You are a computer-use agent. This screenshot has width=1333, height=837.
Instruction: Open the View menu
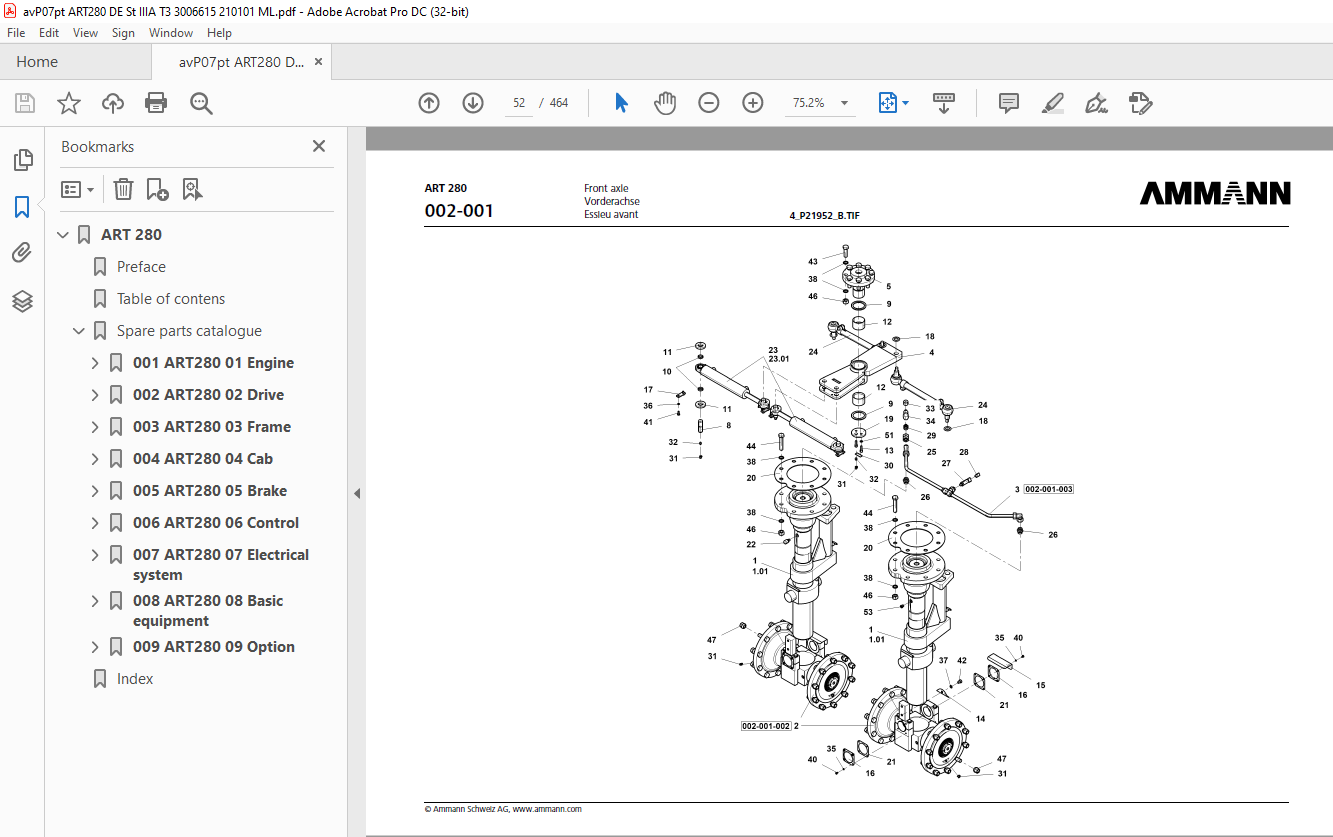[x=86, y=33]
